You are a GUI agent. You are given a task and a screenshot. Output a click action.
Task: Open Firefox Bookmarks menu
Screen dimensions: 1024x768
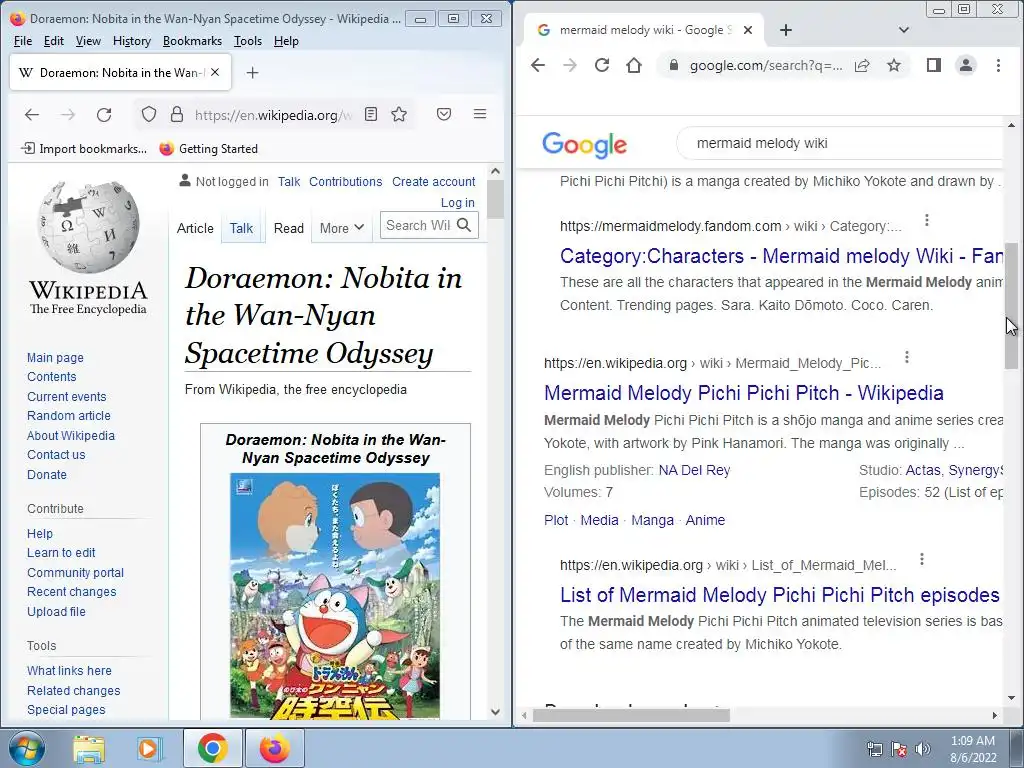point(193,41)
